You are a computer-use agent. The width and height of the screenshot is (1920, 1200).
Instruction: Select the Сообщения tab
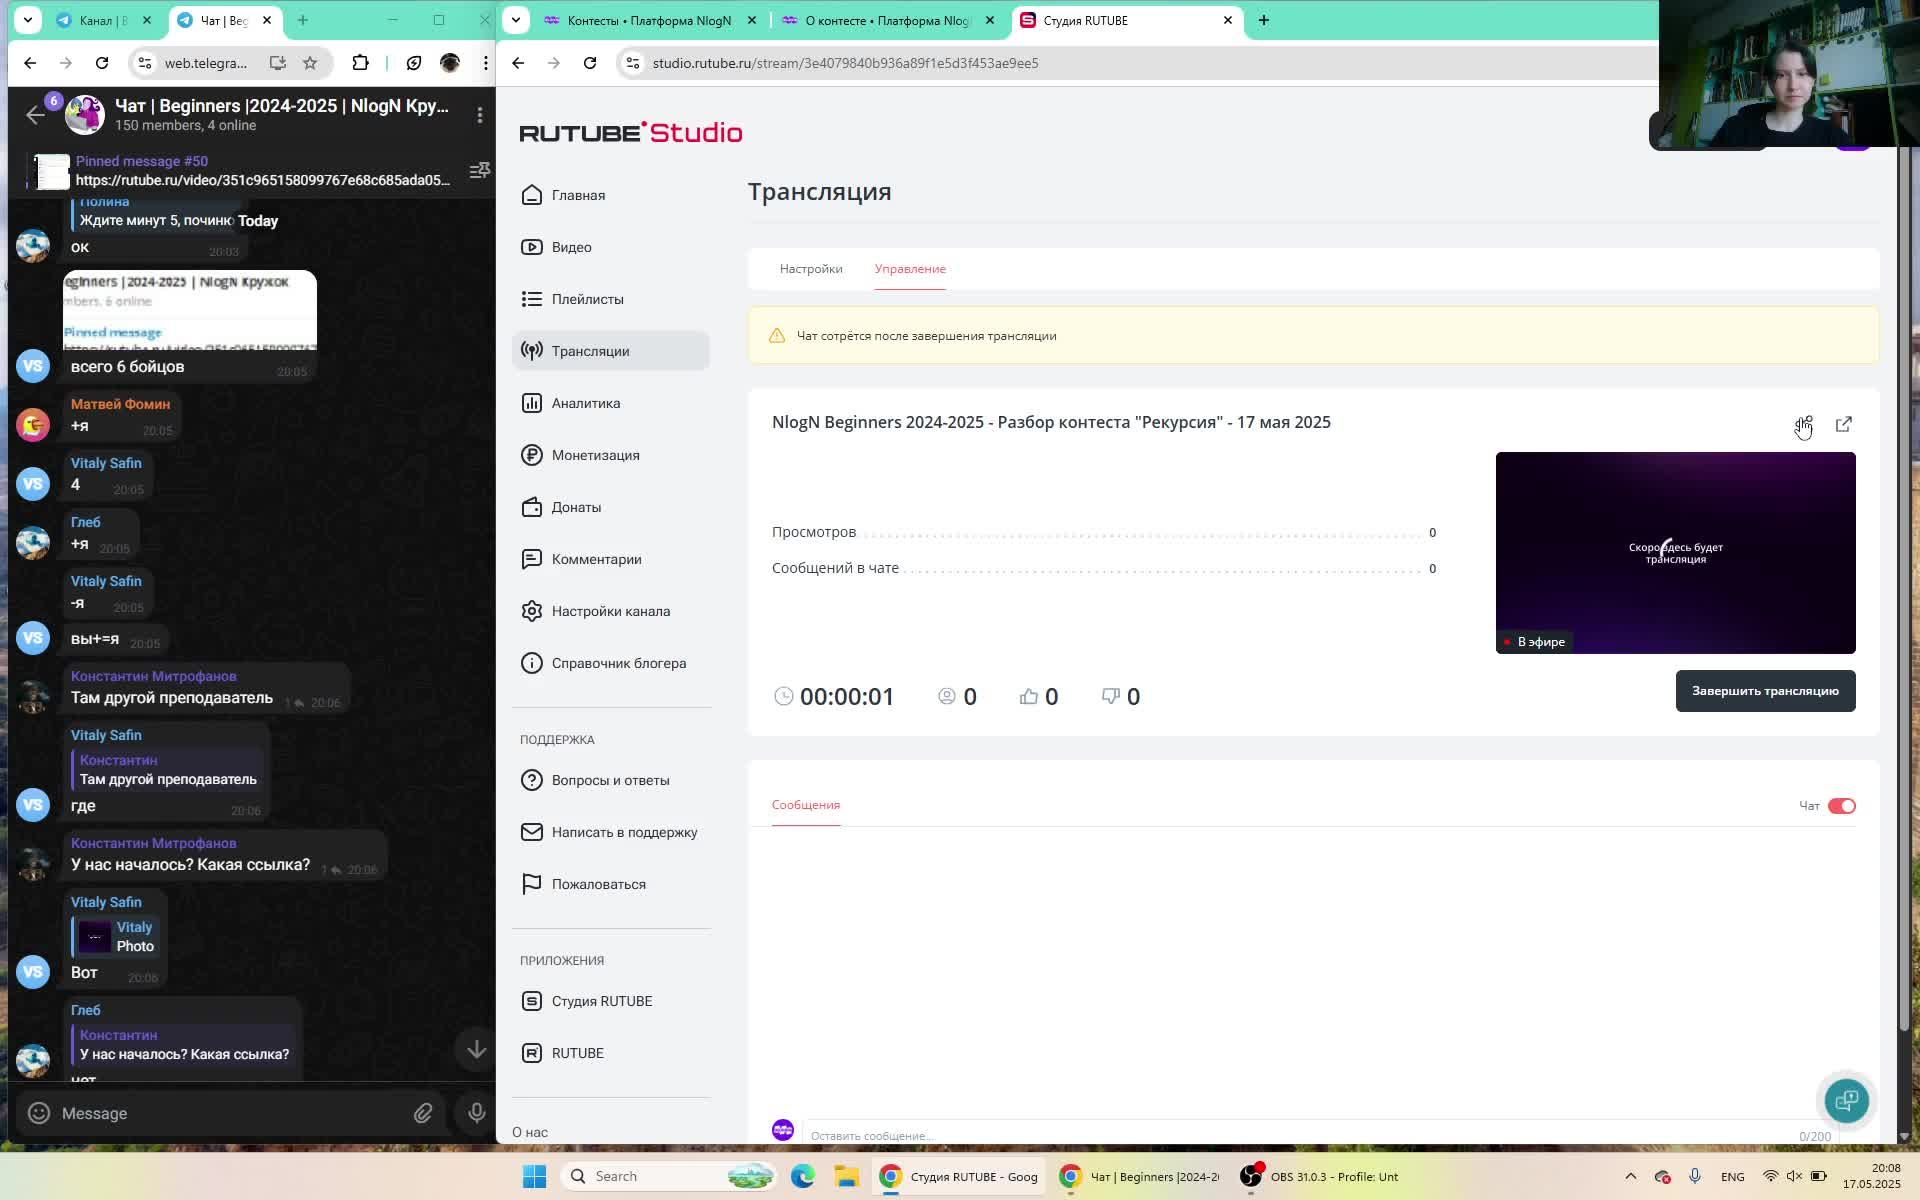point(805,805)
